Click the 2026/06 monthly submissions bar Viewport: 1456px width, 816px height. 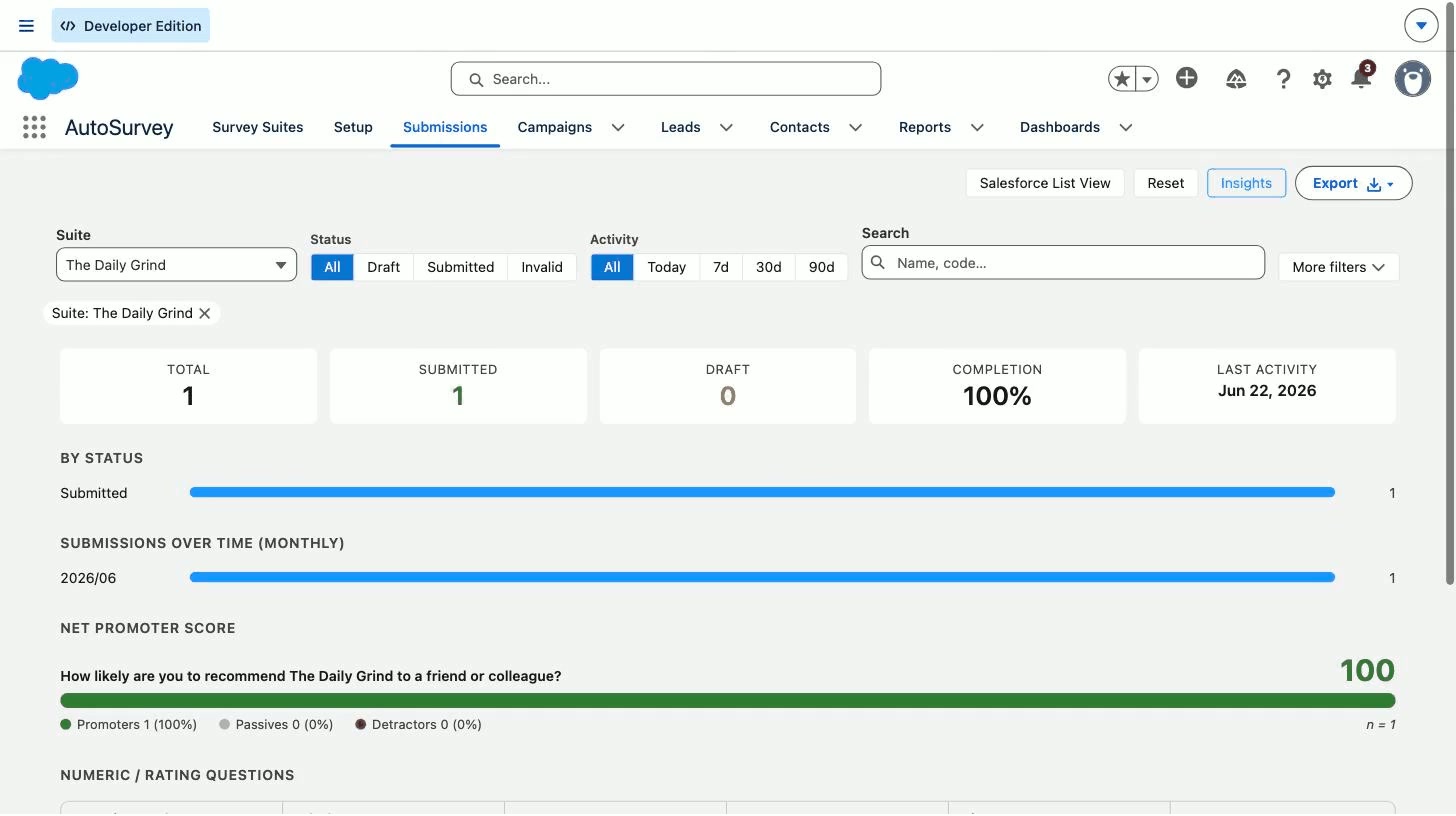point(762,577)
